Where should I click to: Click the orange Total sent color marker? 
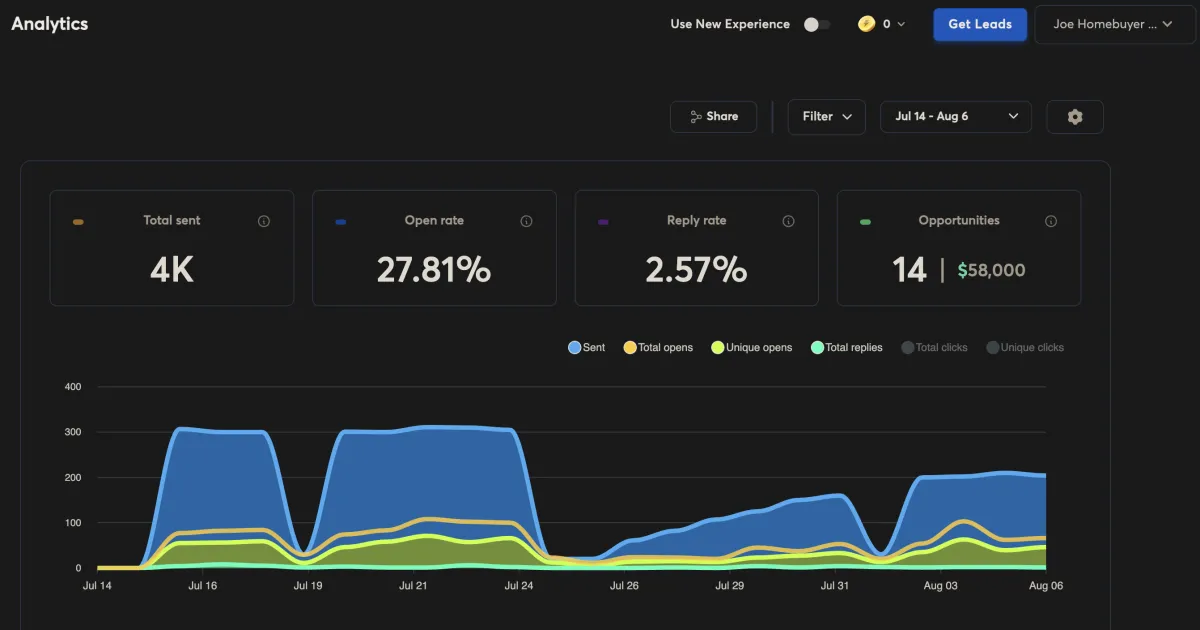pyautogui.click(x=78, y=221)
